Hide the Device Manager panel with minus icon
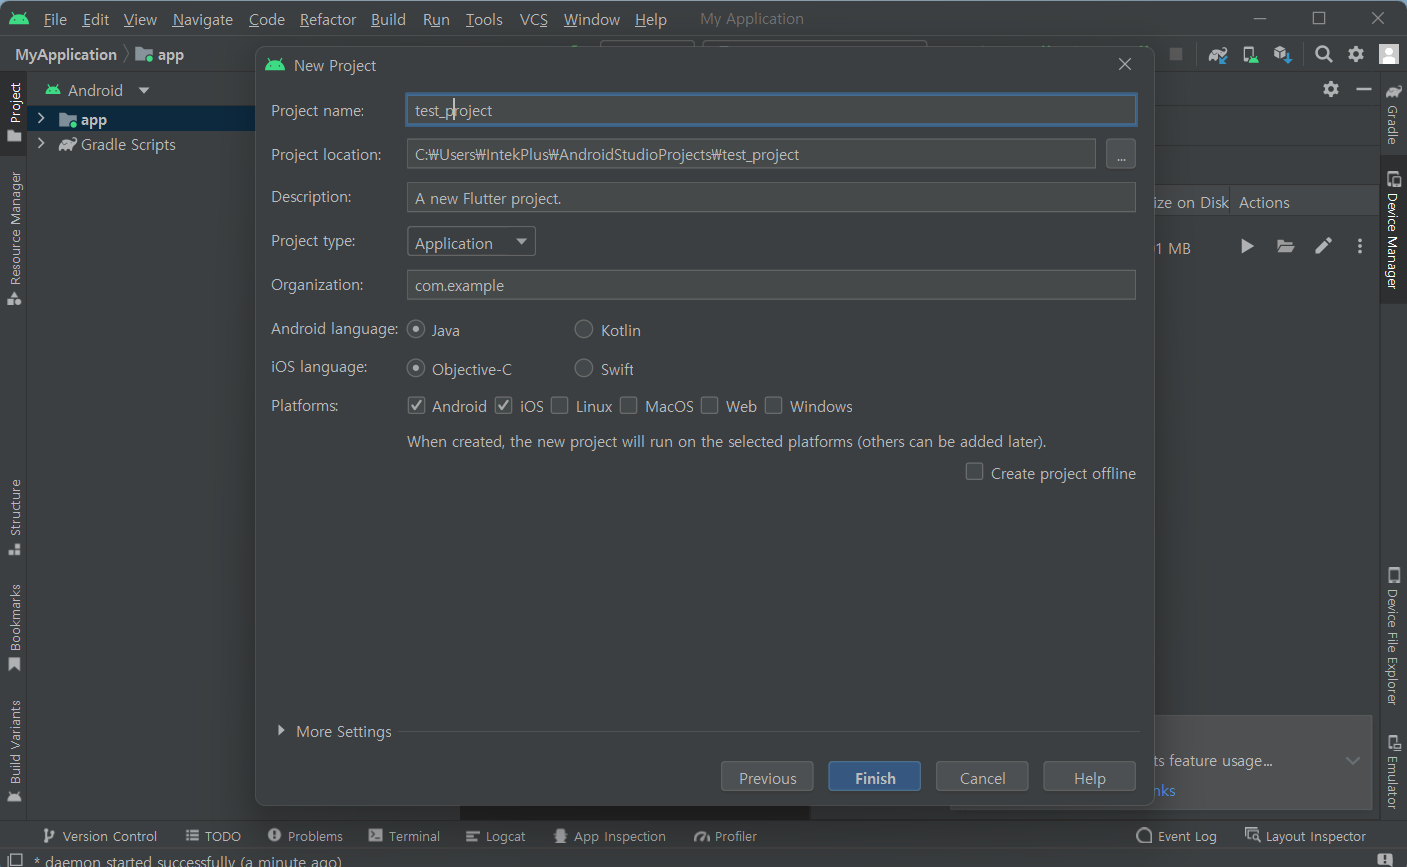This screenshot has width=1407, height=867. point(1364,89)
